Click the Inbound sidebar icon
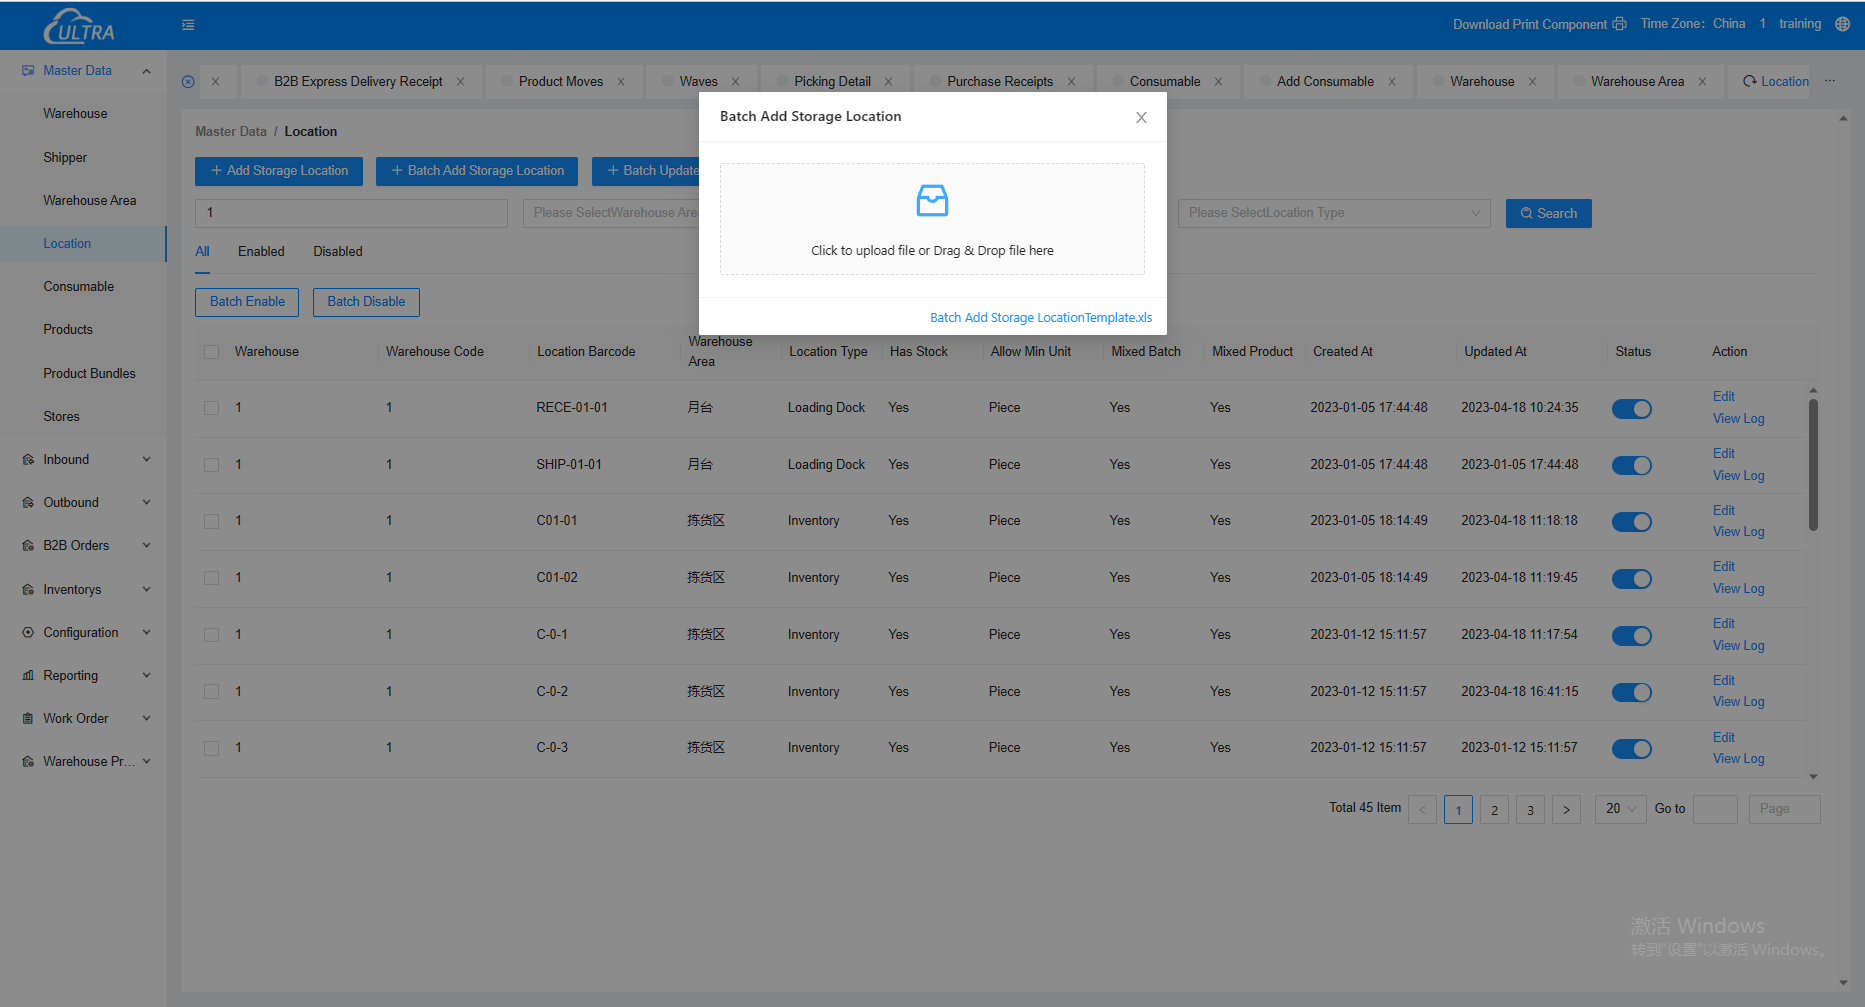Viewport: 1865px width, 1007px height. pyautogui.click(x=28, y=460)
